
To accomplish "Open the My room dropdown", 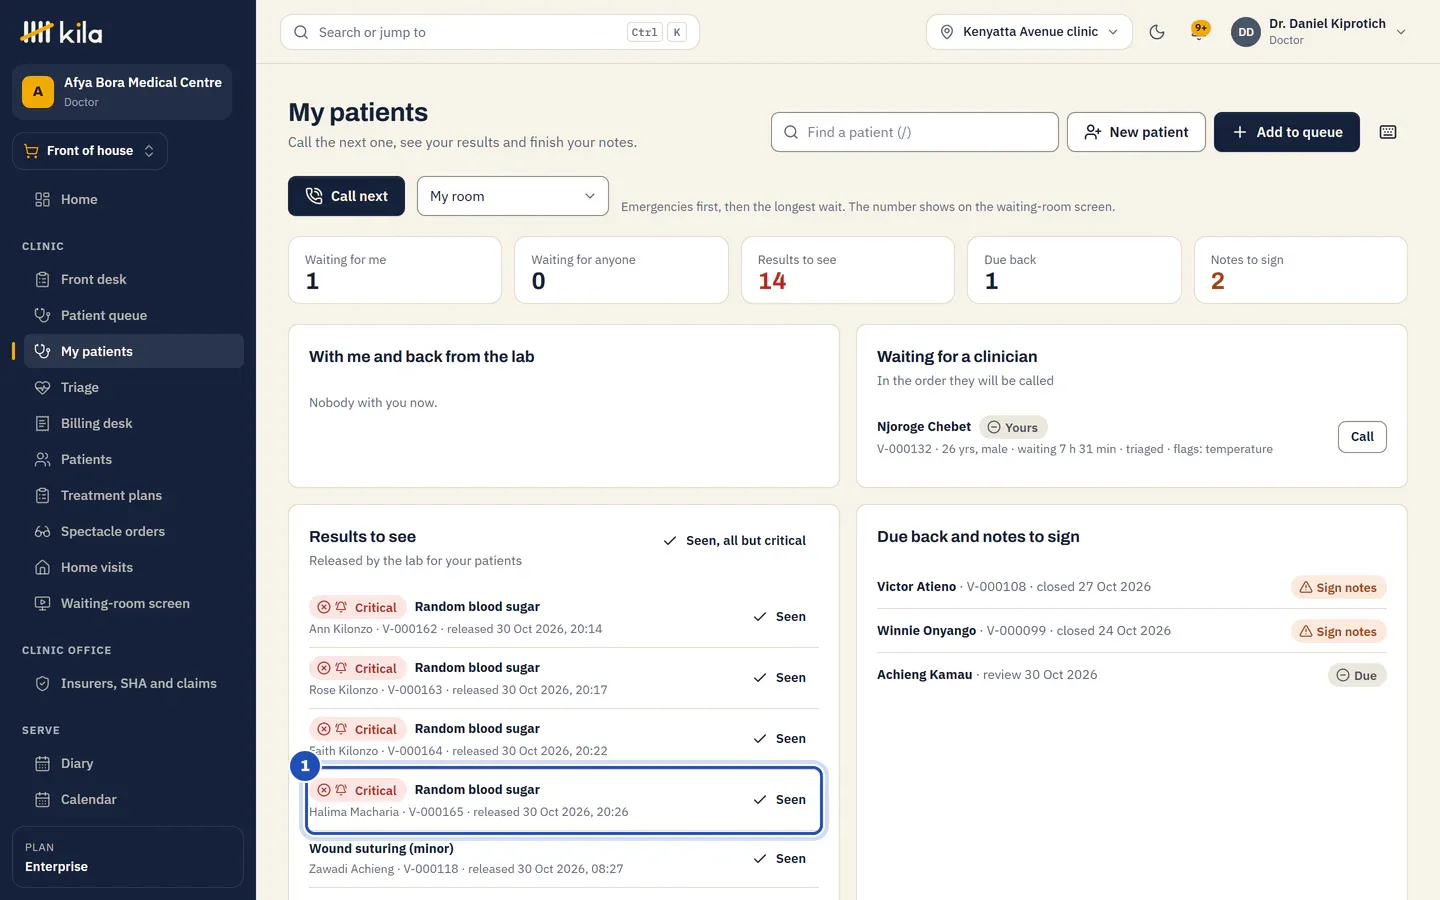I will coord(513,196).
